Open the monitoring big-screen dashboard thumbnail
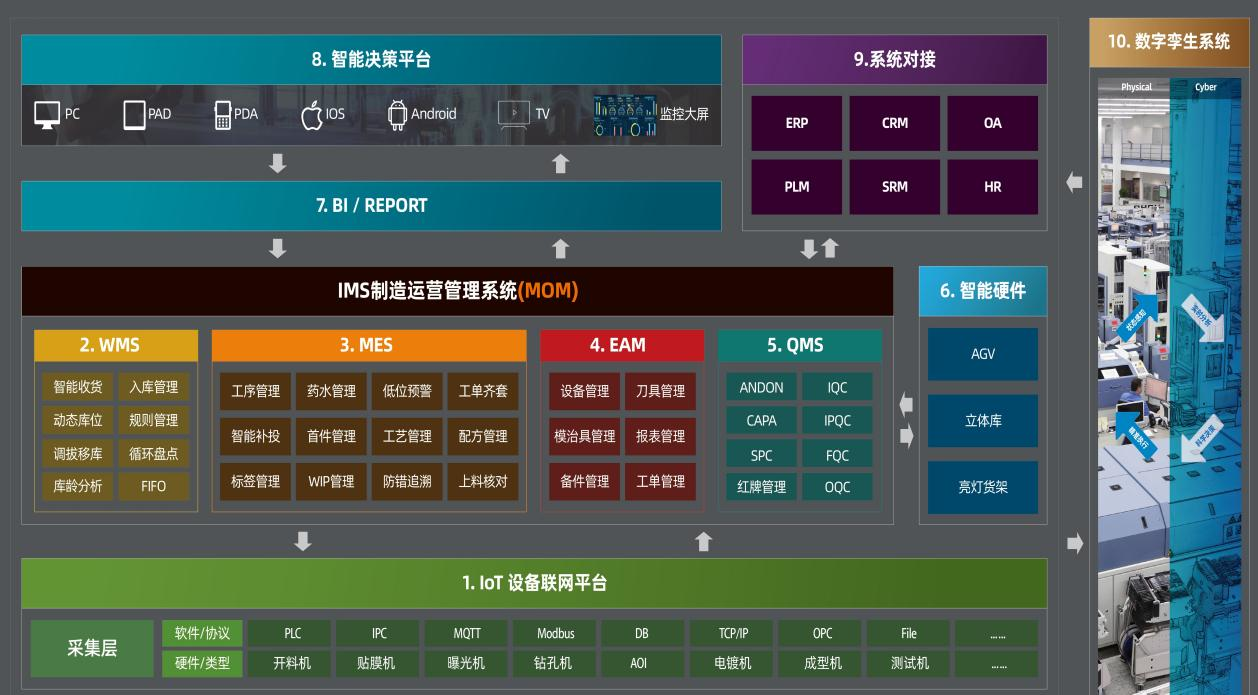 point(624,115)
